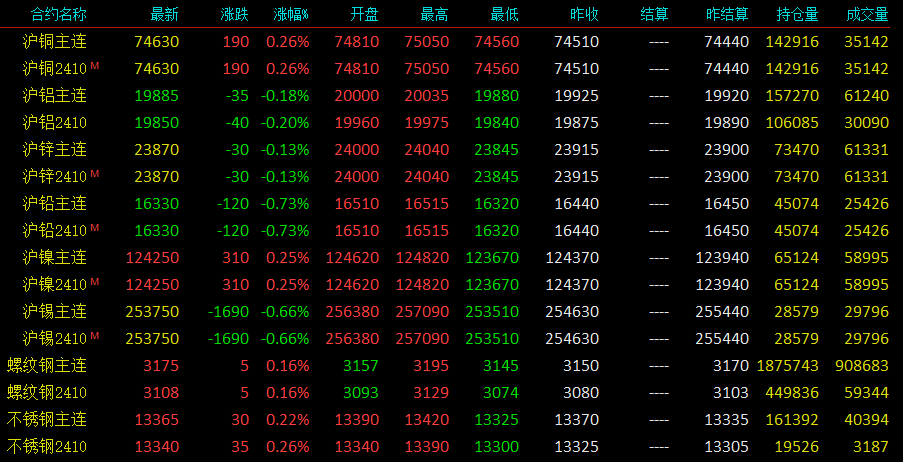Image resolution: width=903 pixels, height=462 pixels.
Task: Select the 沪镍主连 row
Action: point(452,257)
